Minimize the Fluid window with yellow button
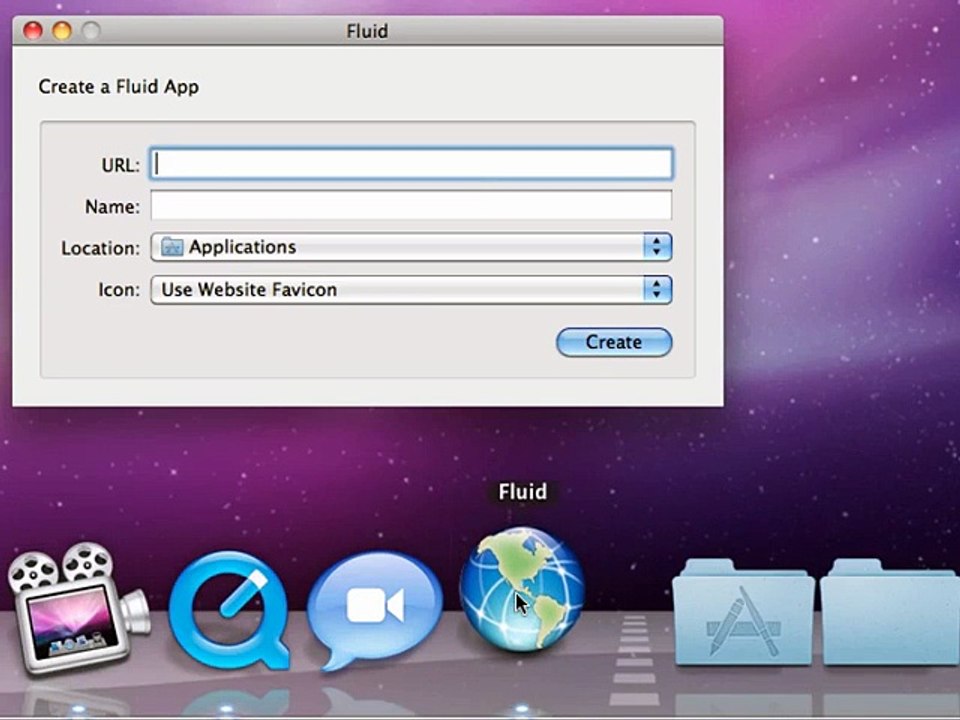Image resolution: width=960 pixels, height=720 pixels. [x=62, y=31]
